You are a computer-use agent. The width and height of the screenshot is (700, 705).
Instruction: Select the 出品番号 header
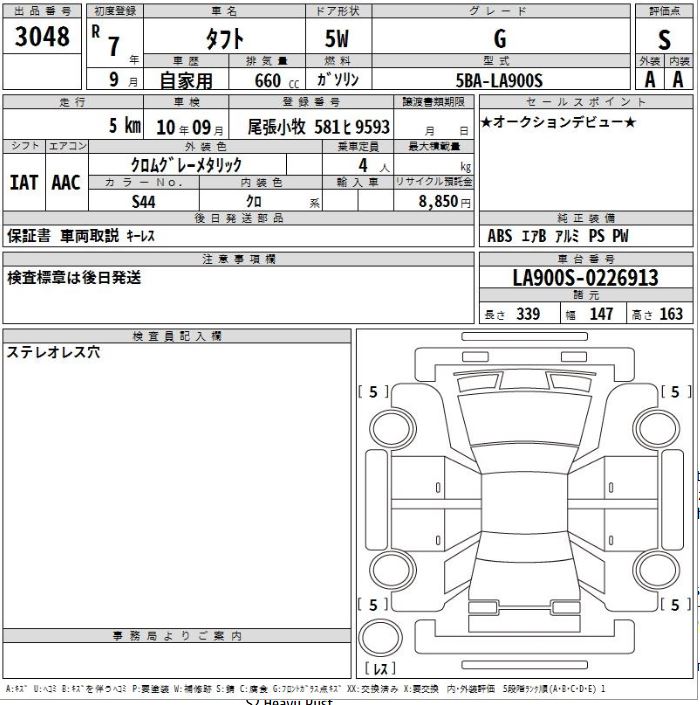42,11
